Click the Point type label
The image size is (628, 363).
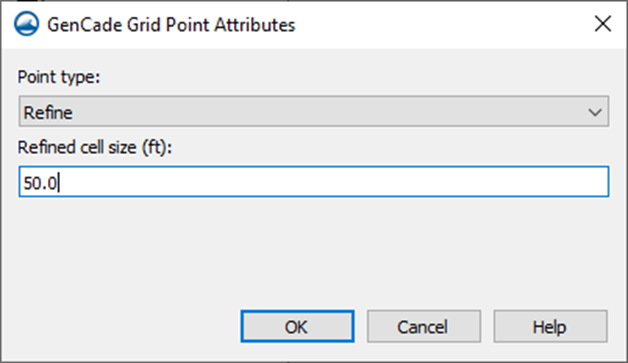pos(58,77)
